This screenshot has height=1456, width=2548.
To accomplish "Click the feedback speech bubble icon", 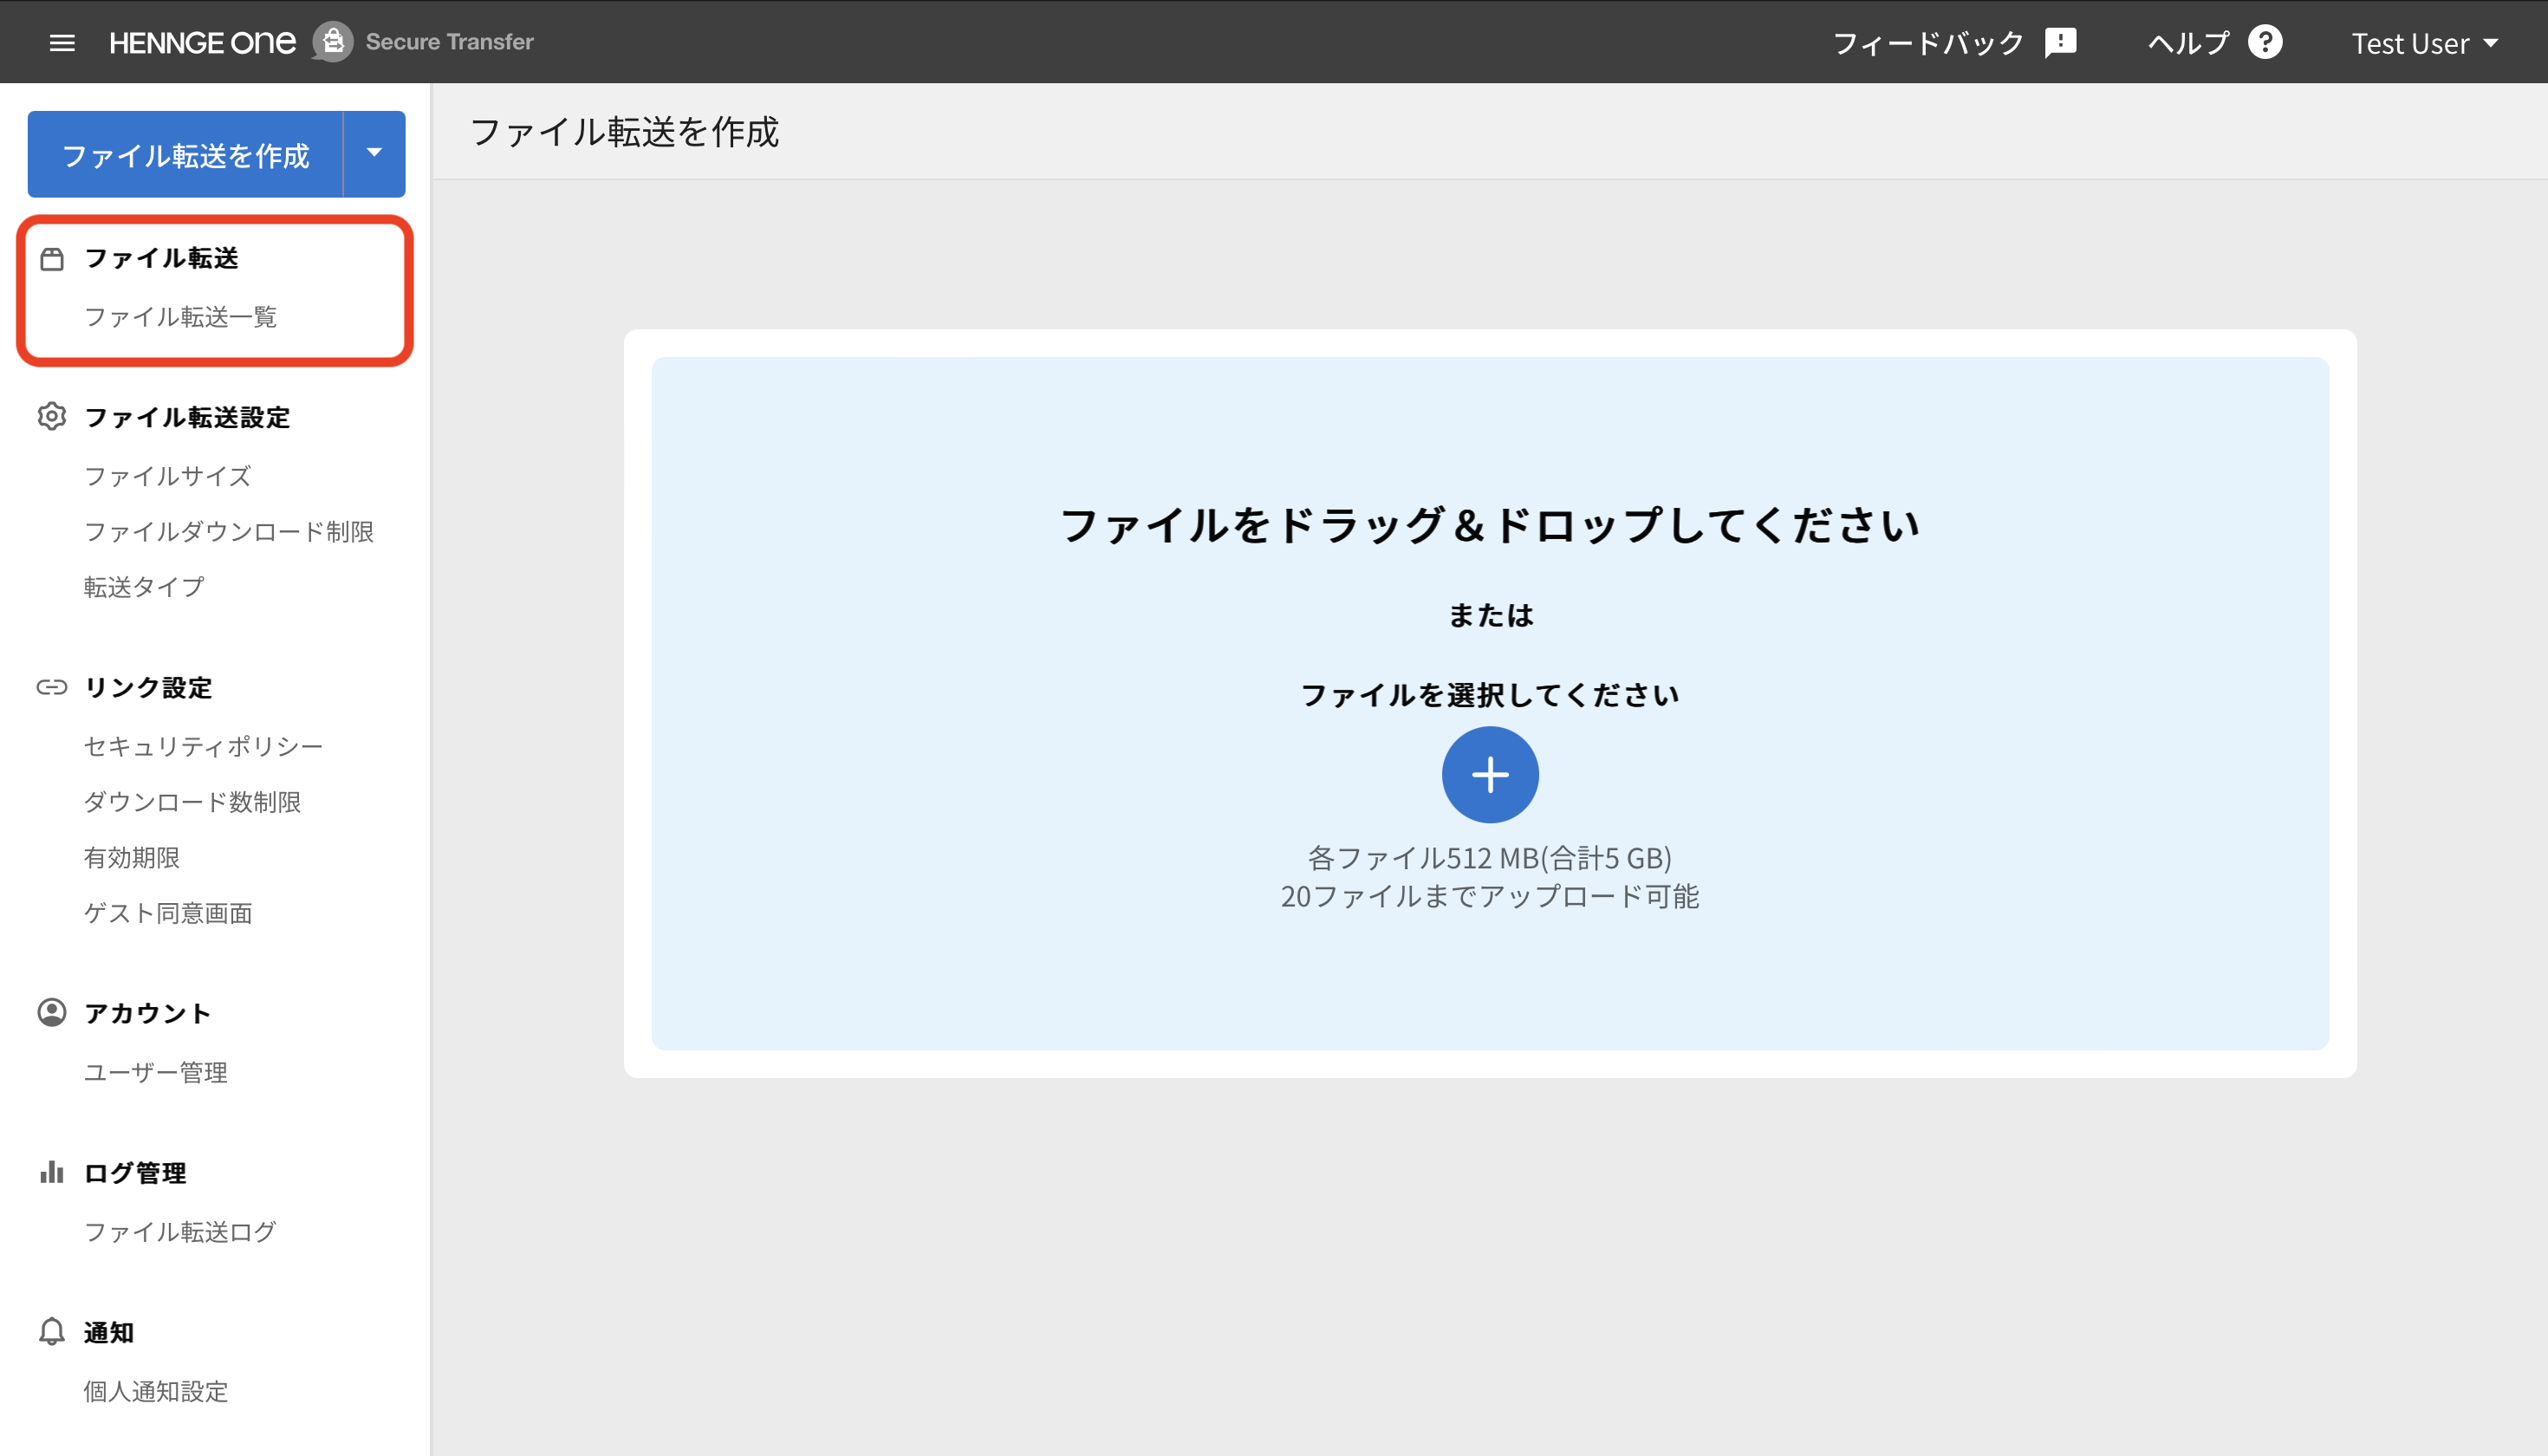I will 2061,43.
